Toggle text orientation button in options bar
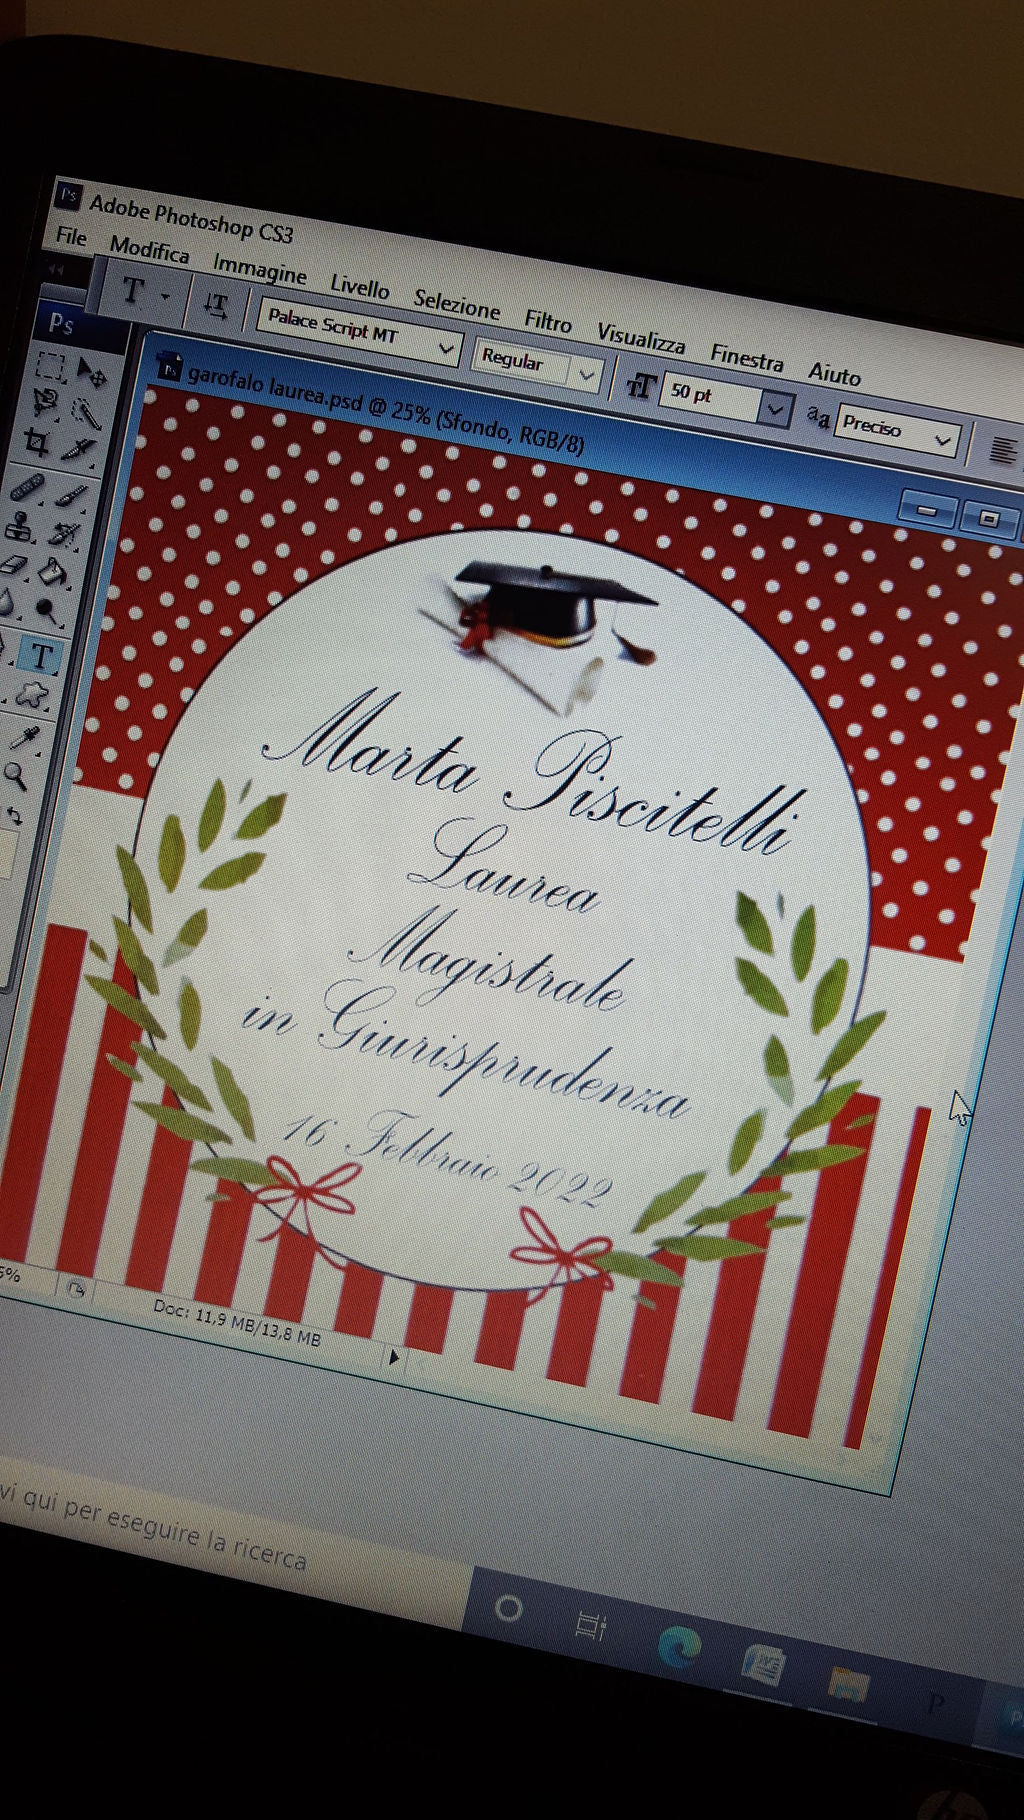Screen dimensions: 1024x1820 click(x=215, y=304)
